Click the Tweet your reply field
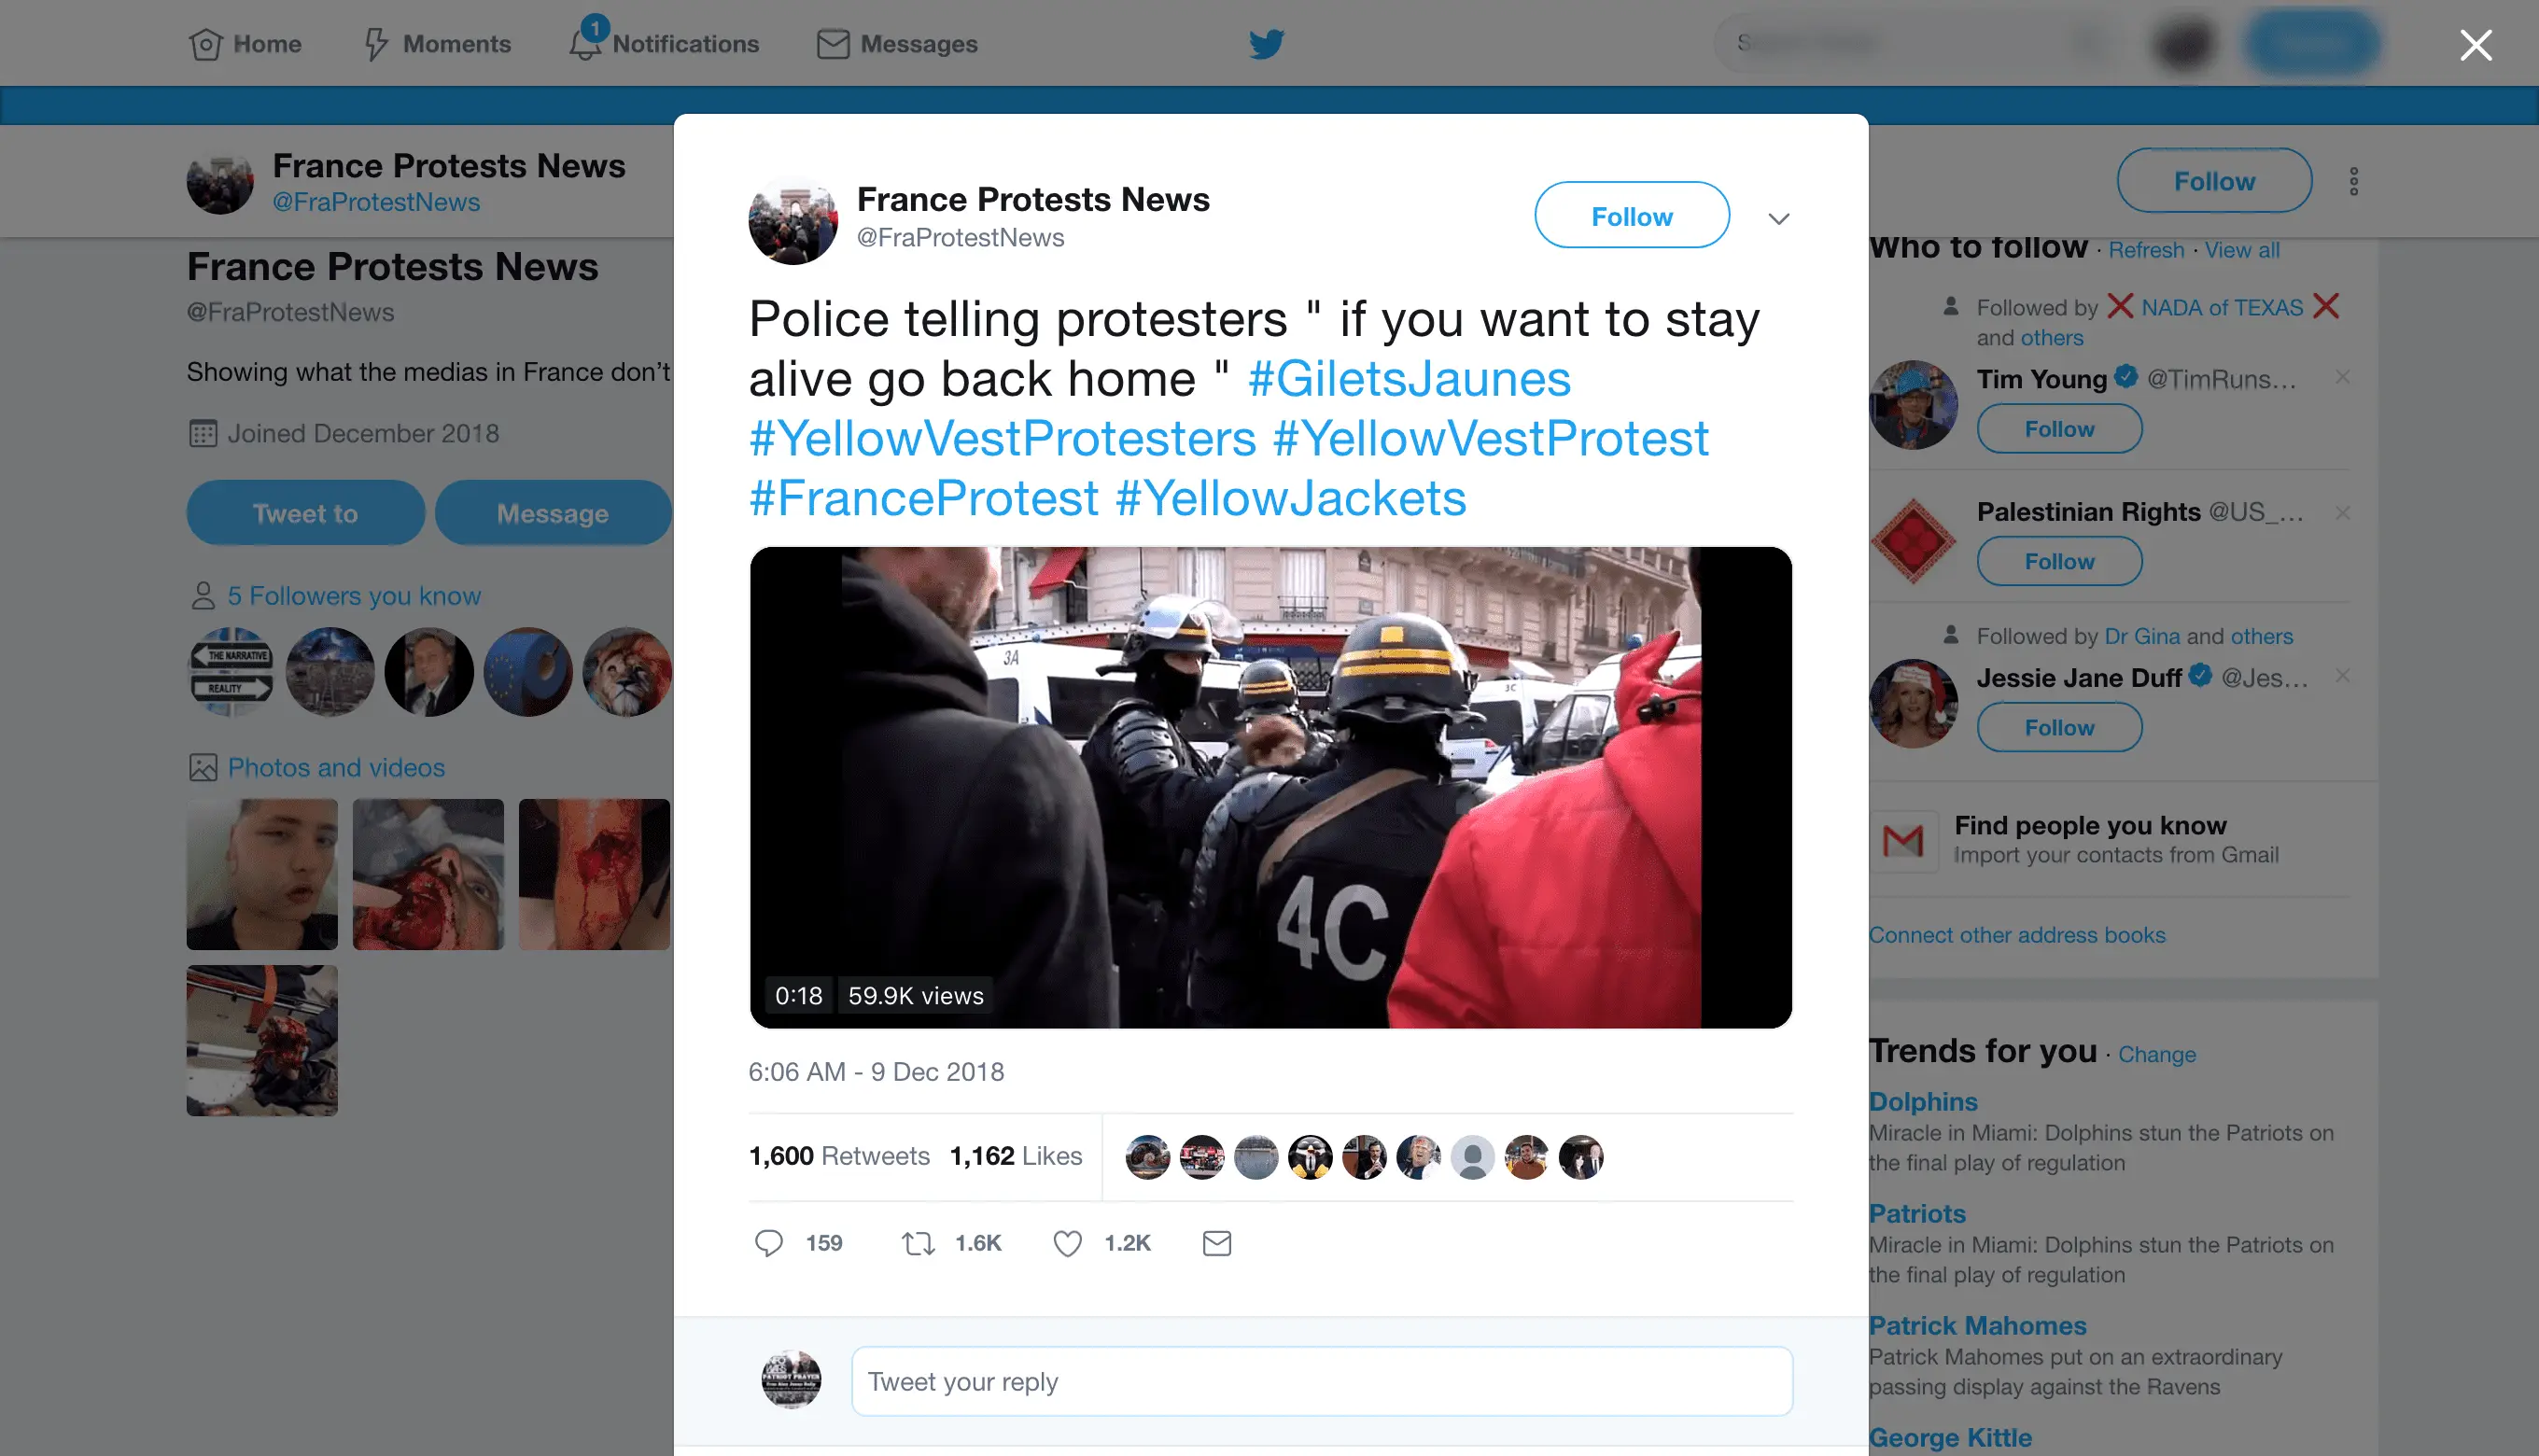Viewport: 2539px width, 1456px height. pyautogui.click(x=1321, y=1381)
